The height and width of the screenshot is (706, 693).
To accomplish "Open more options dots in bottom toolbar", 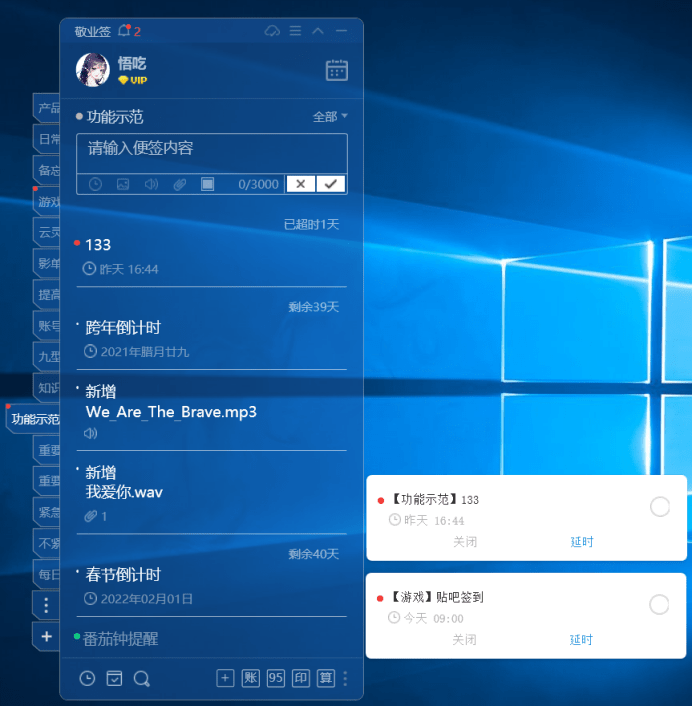I will click(345, 679).
